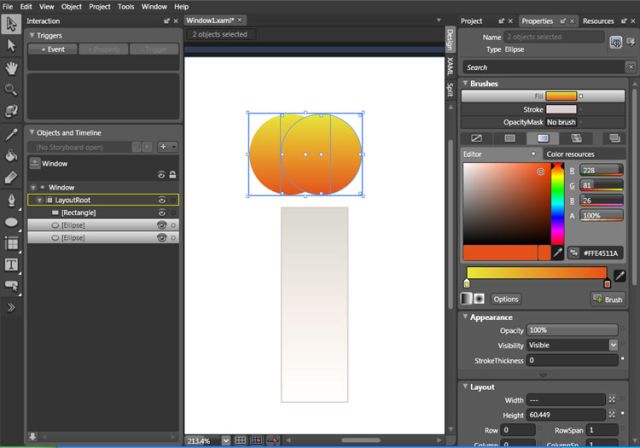
Task: Select the Pan hand tool
Action: click(12, 67)
